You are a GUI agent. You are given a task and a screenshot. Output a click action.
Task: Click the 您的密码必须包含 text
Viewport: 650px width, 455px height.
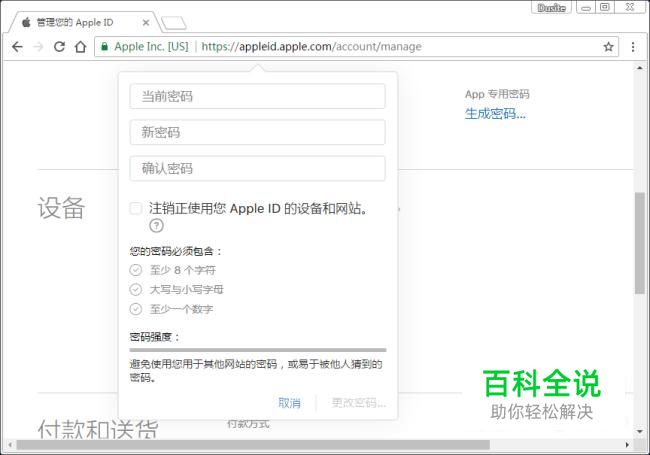coord(176,251)
